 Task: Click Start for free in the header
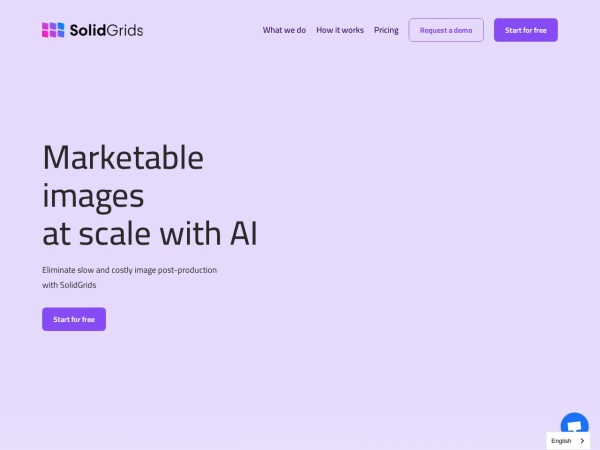coord(525,30)
